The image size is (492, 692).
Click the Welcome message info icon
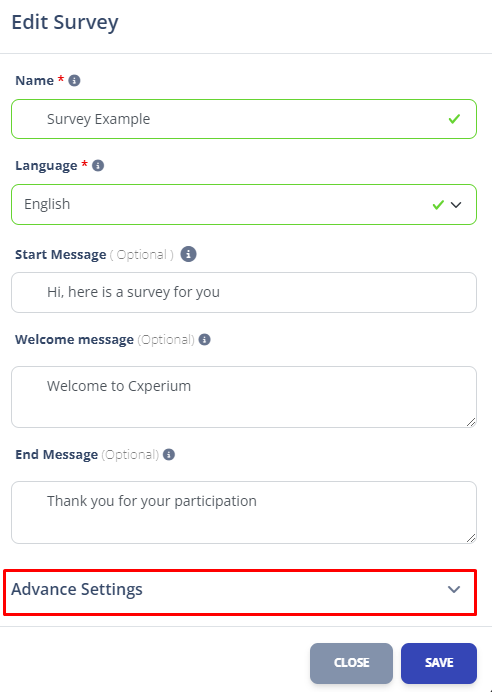pyautogui.click(x=204, y=339)
